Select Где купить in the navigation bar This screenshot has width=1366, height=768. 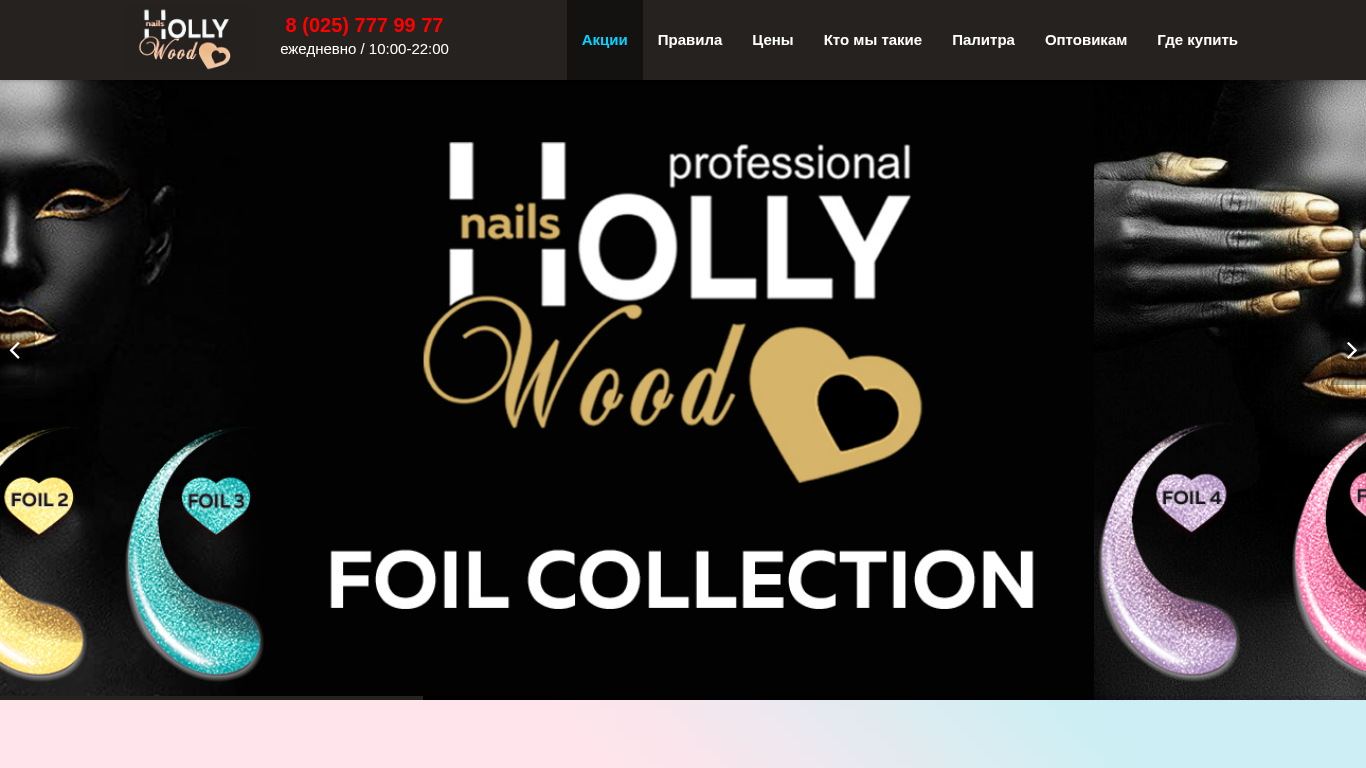coord(1197,40)
